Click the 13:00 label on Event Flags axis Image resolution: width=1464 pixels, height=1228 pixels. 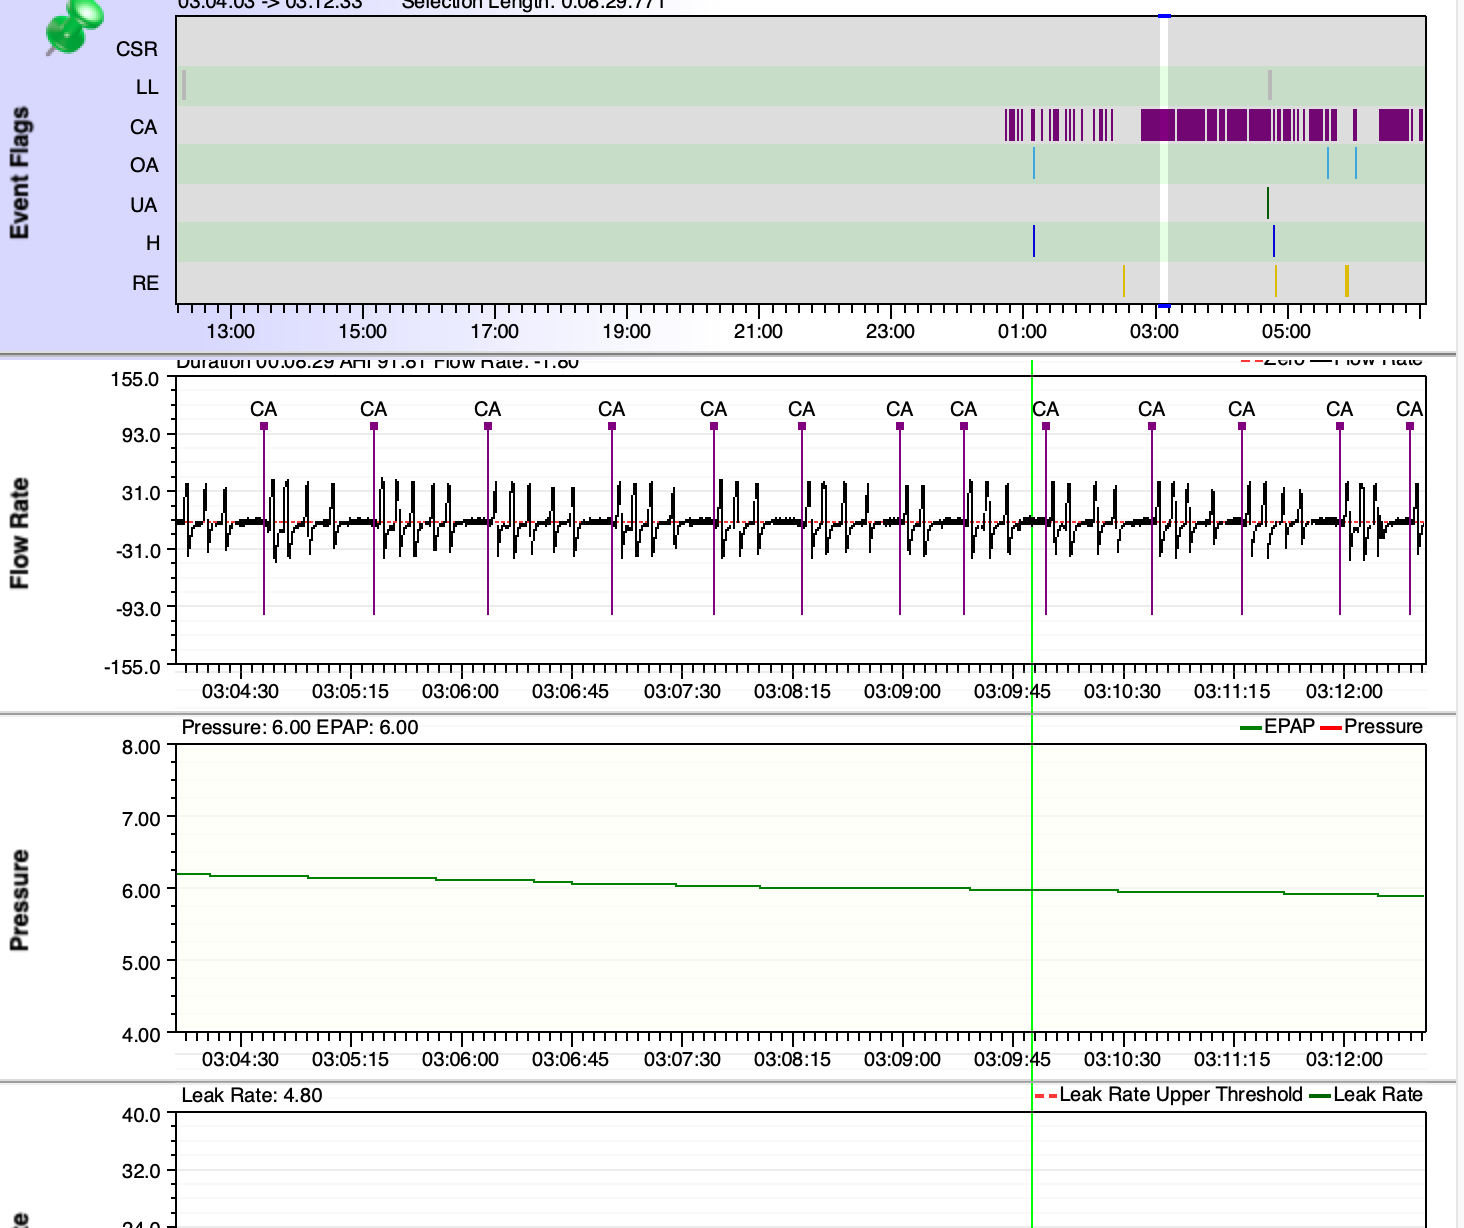(230, 331)
